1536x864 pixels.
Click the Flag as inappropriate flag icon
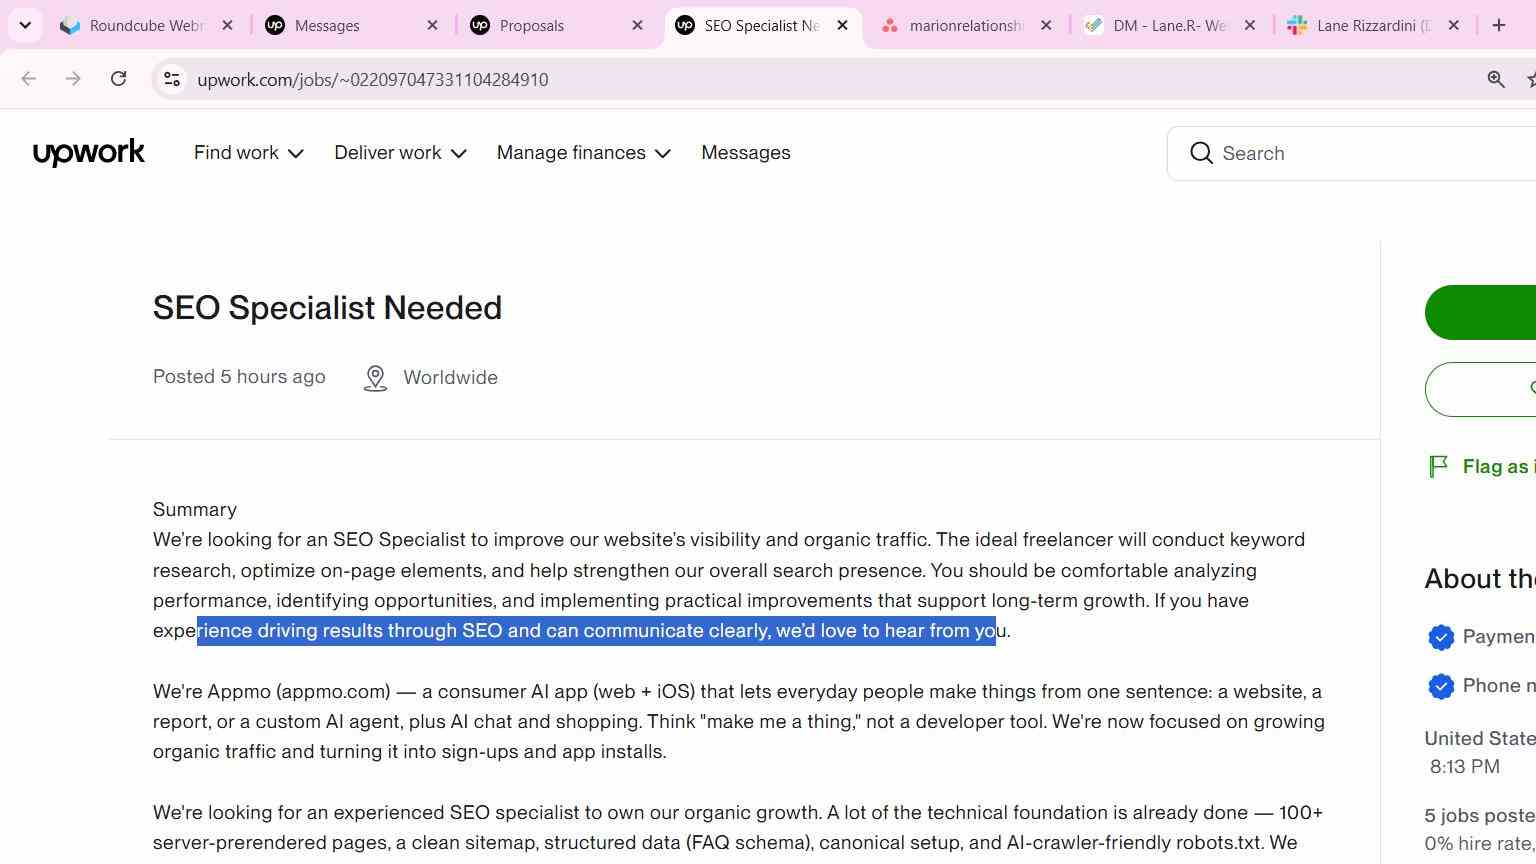(x=1438, y=466)
